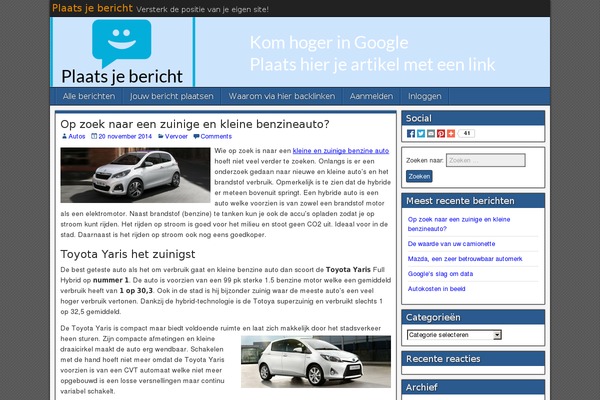Open recent post Mazda, een zeer betrouwbaar automerk
The height and width of the screenshot is (400, 600).
[x=465, y=259]
